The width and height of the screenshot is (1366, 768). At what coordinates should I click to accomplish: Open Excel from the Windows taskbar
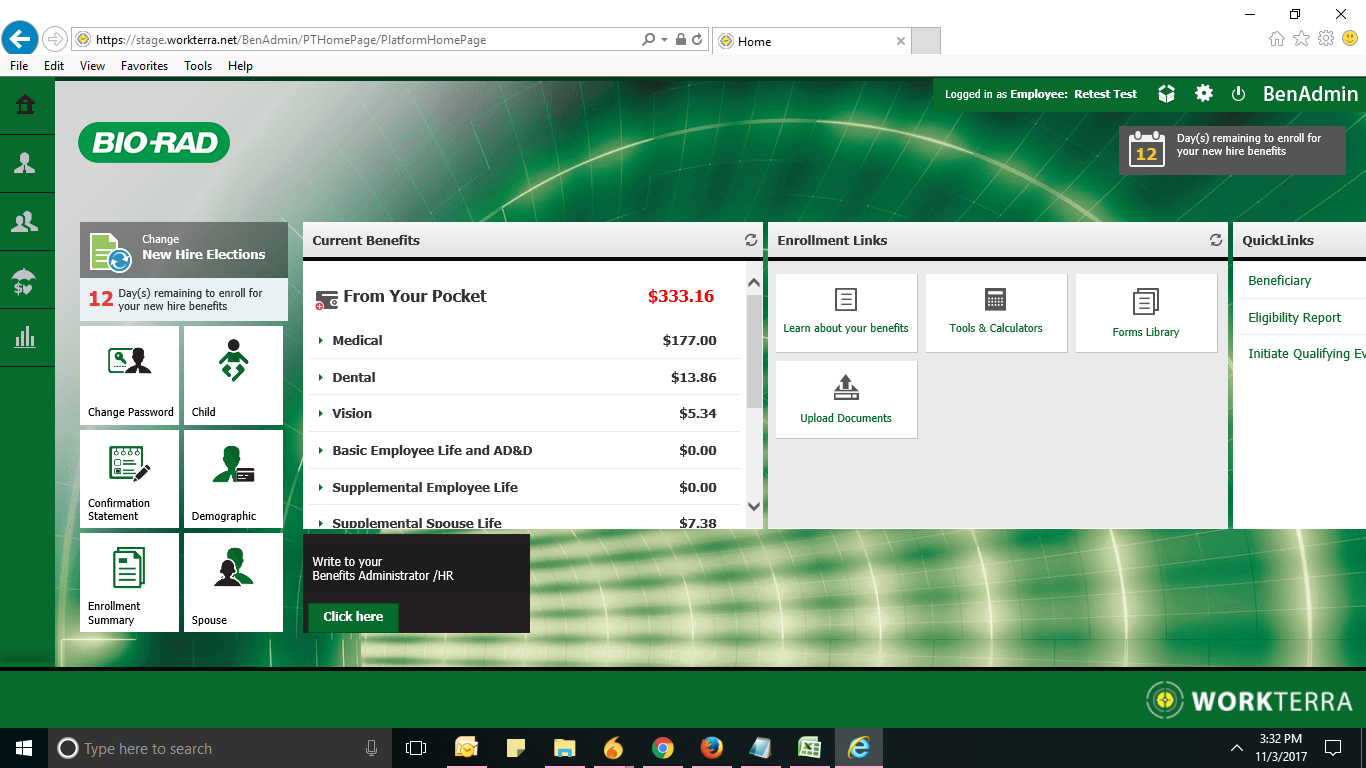pyautogui.click(x=809, y=748)
